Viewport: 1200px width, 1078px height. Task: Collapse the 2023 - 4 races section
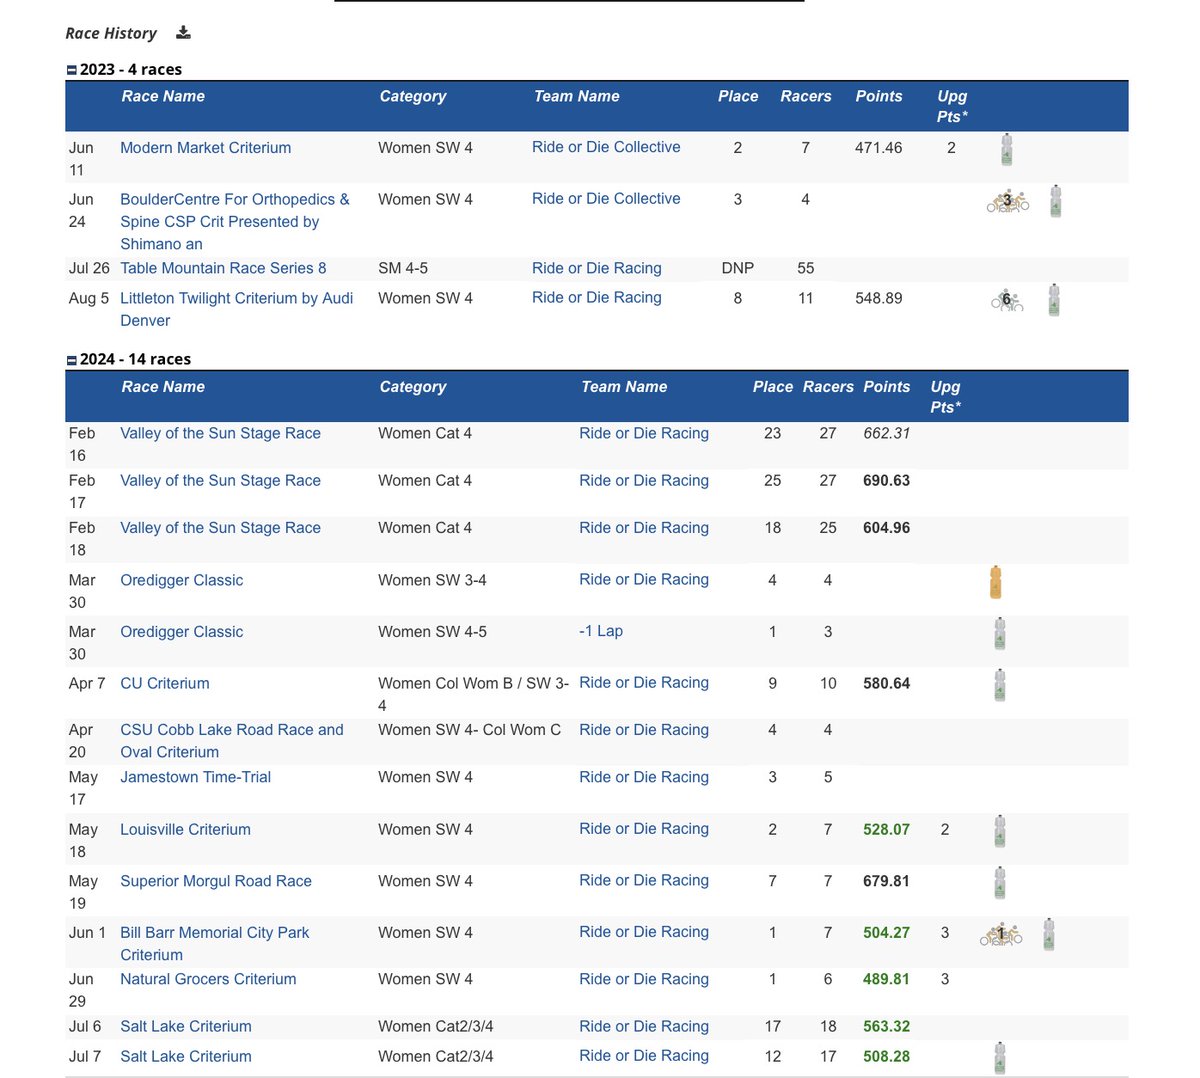71,70
